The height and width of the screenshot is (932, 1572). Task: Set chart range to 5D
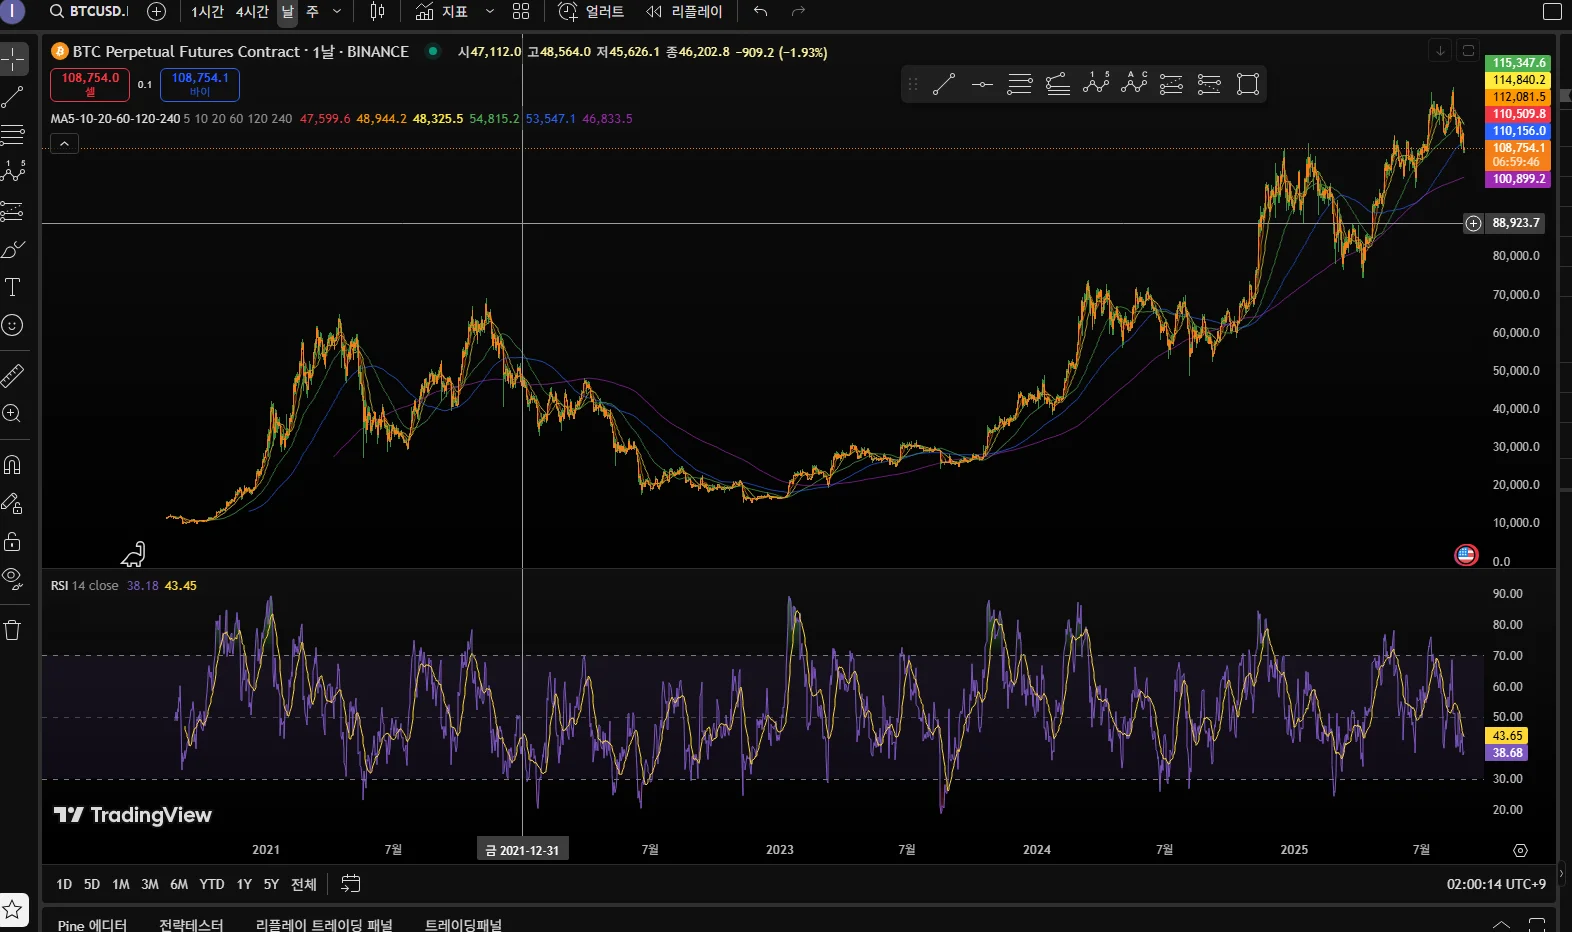tap(92, 884)
